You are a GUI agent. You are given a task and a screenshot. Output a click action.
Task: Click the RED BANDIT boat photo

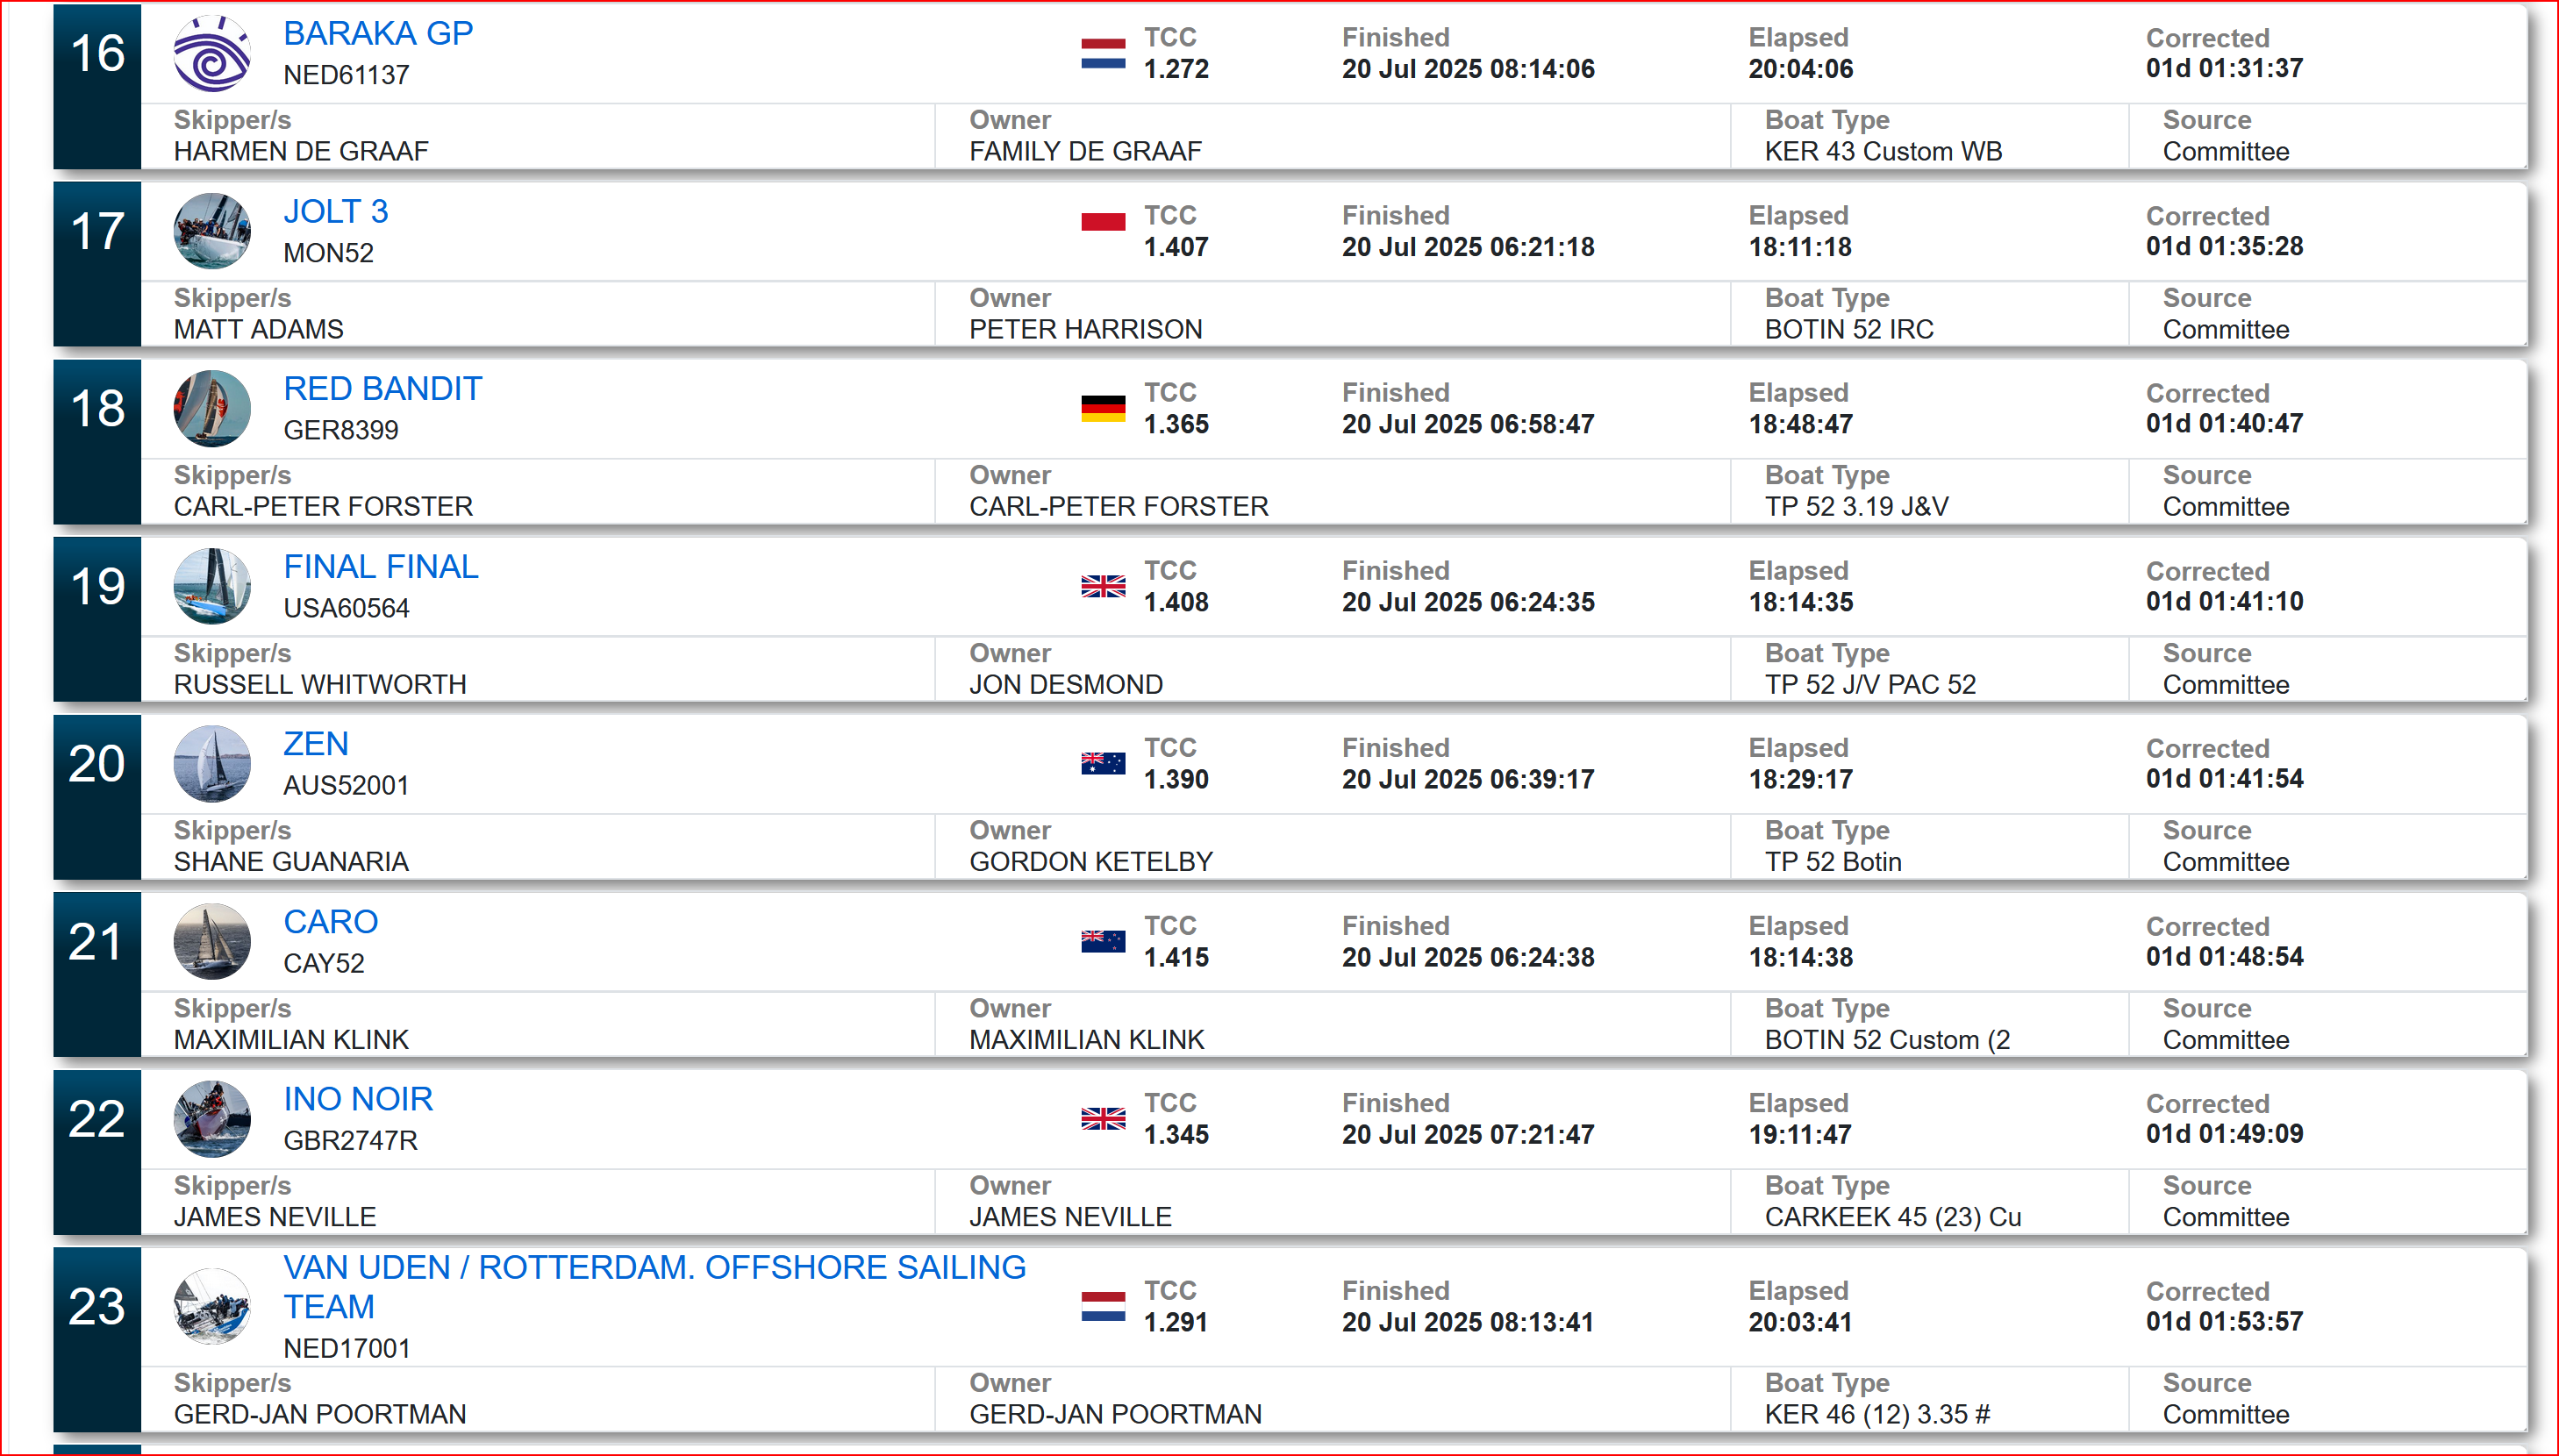coord(212,408)
